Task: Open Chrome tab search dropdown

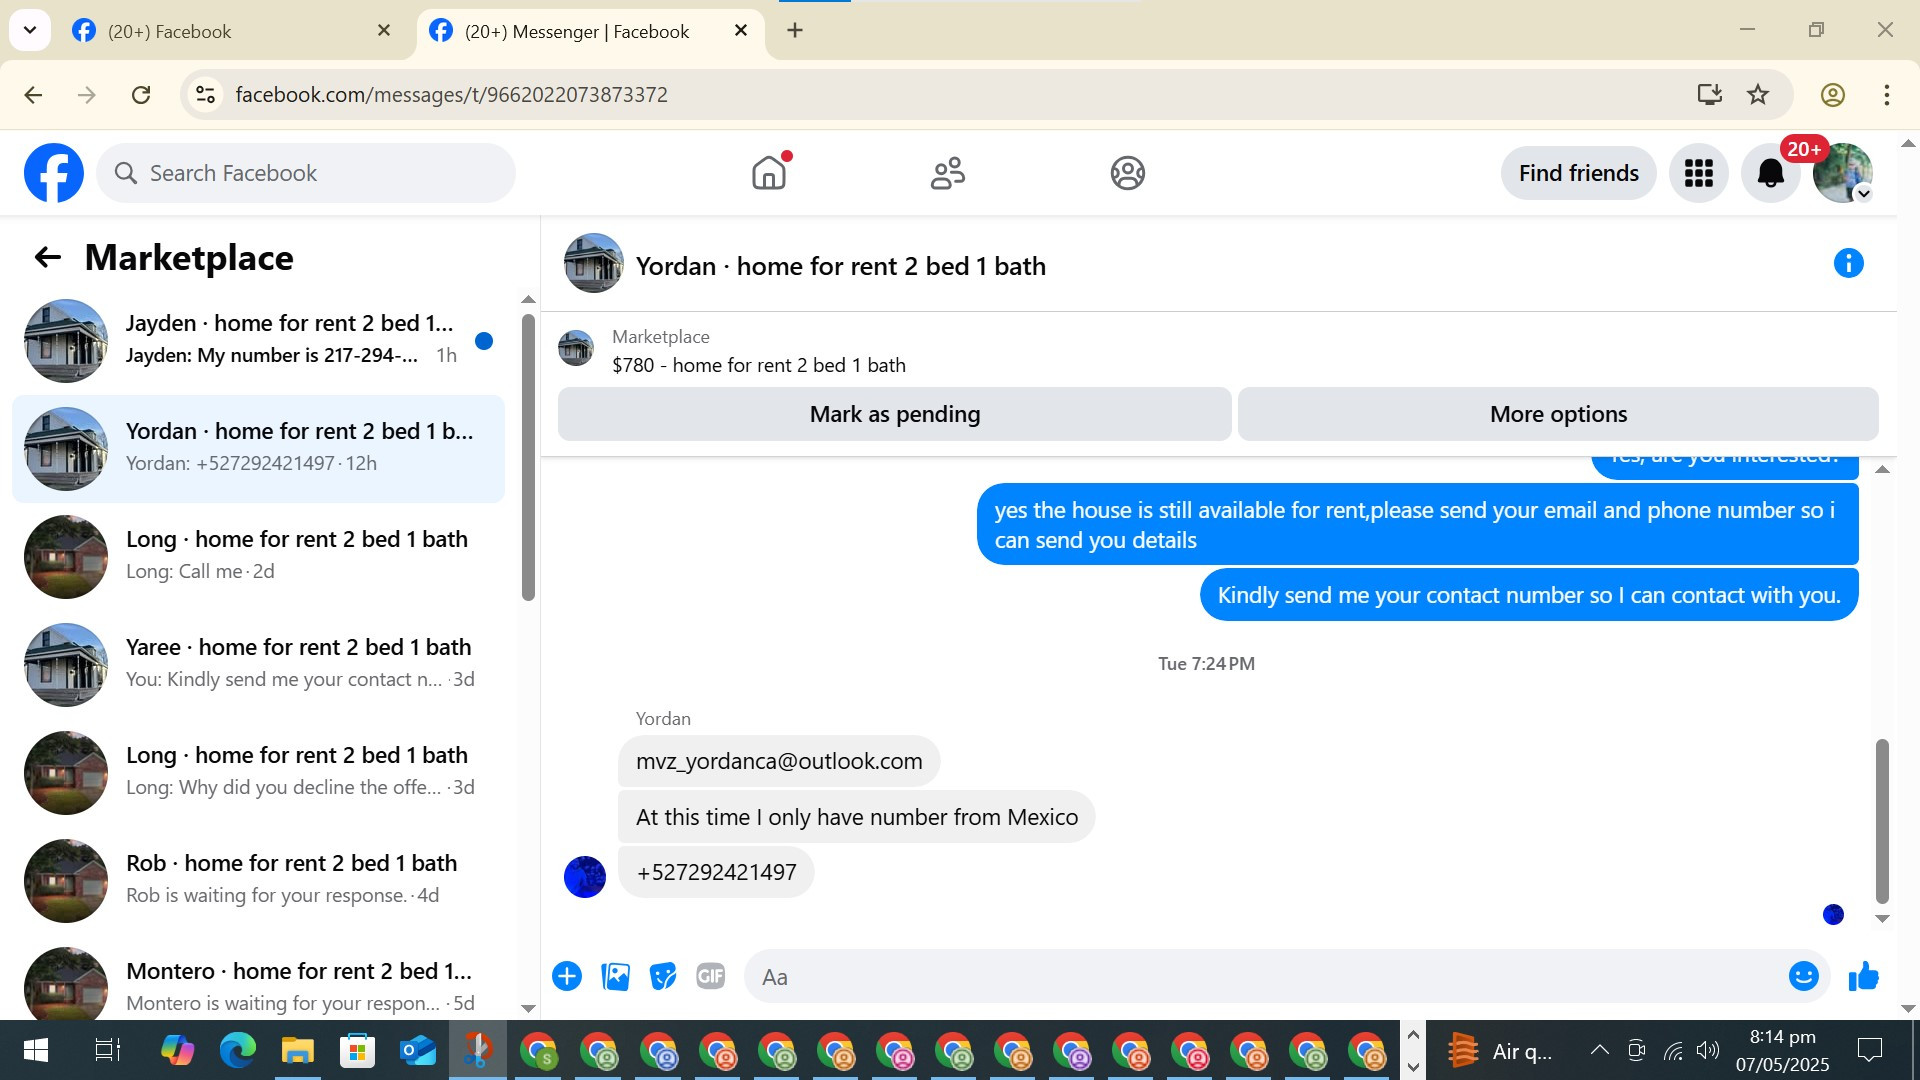Action: coord(30,30)
